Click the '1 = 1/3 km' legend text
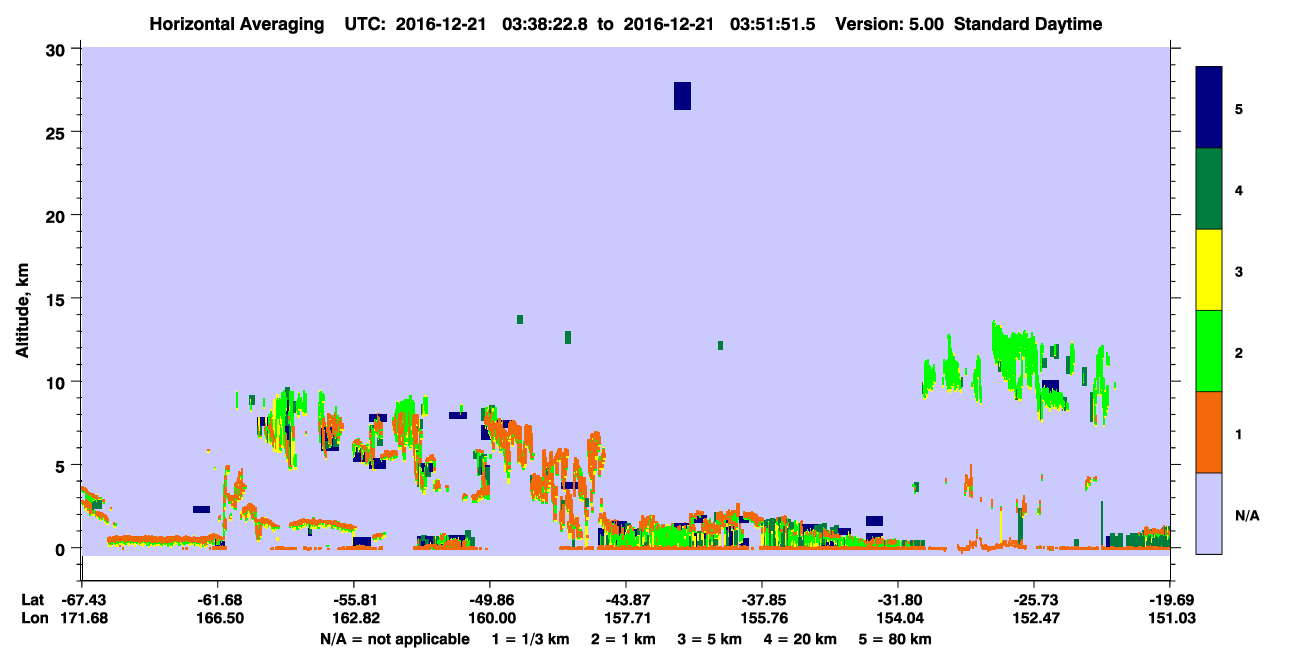Screen dimensions: 1300x667 (531, 639)
